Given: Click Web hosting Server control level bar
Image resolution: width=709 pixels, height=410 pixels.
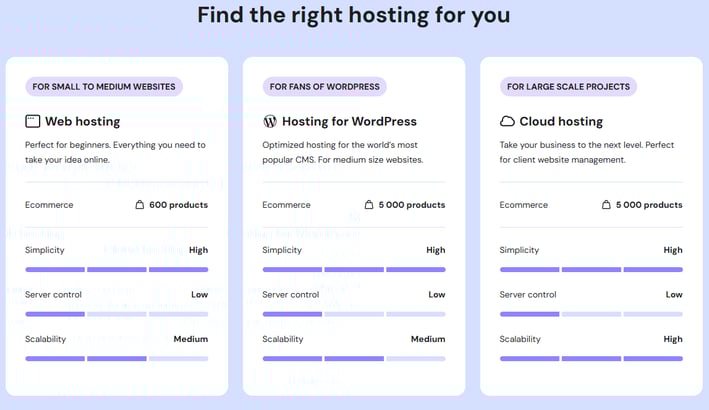Looking at the screenshot, I should pos(117,314).
